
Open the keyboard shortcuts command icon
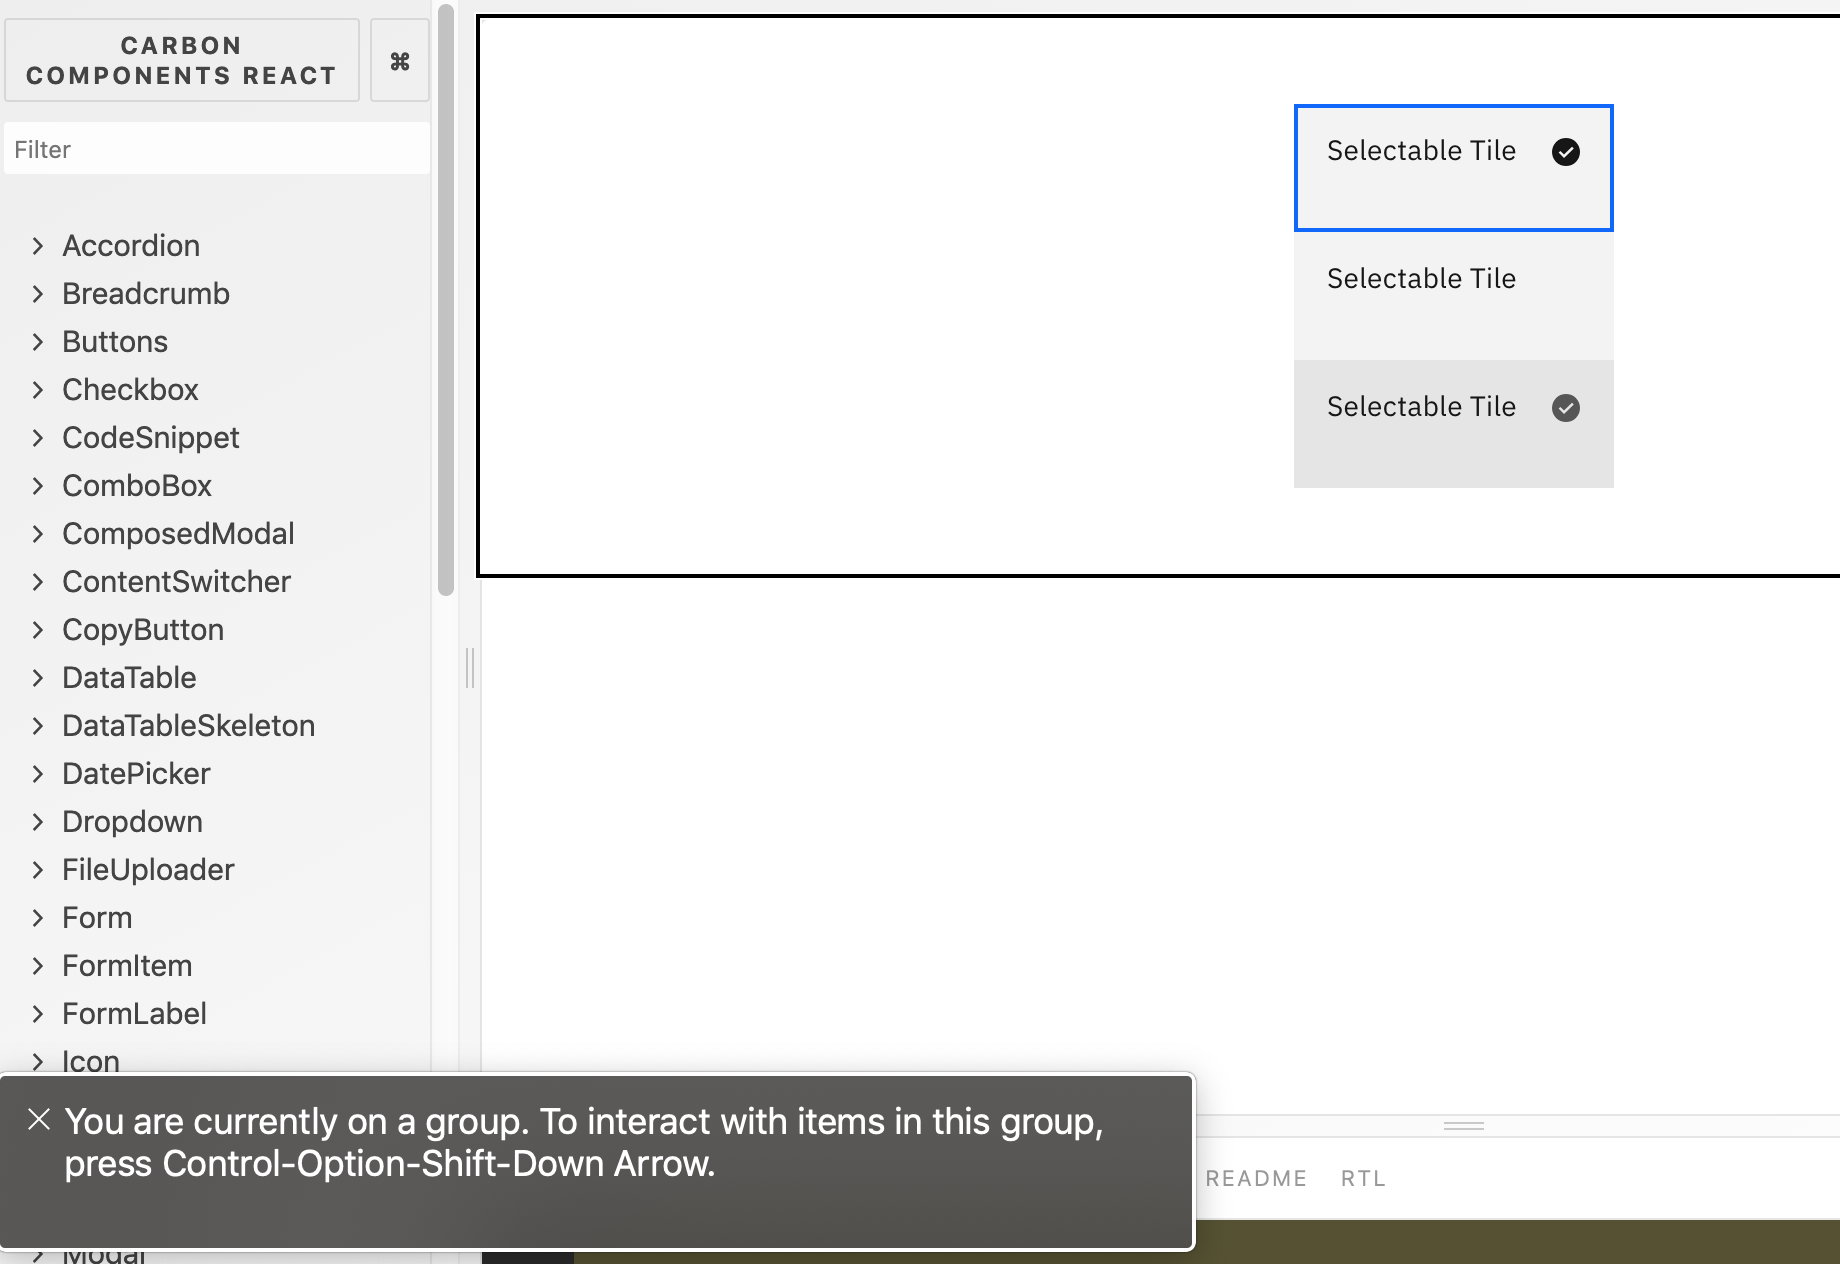pos(400,61)
